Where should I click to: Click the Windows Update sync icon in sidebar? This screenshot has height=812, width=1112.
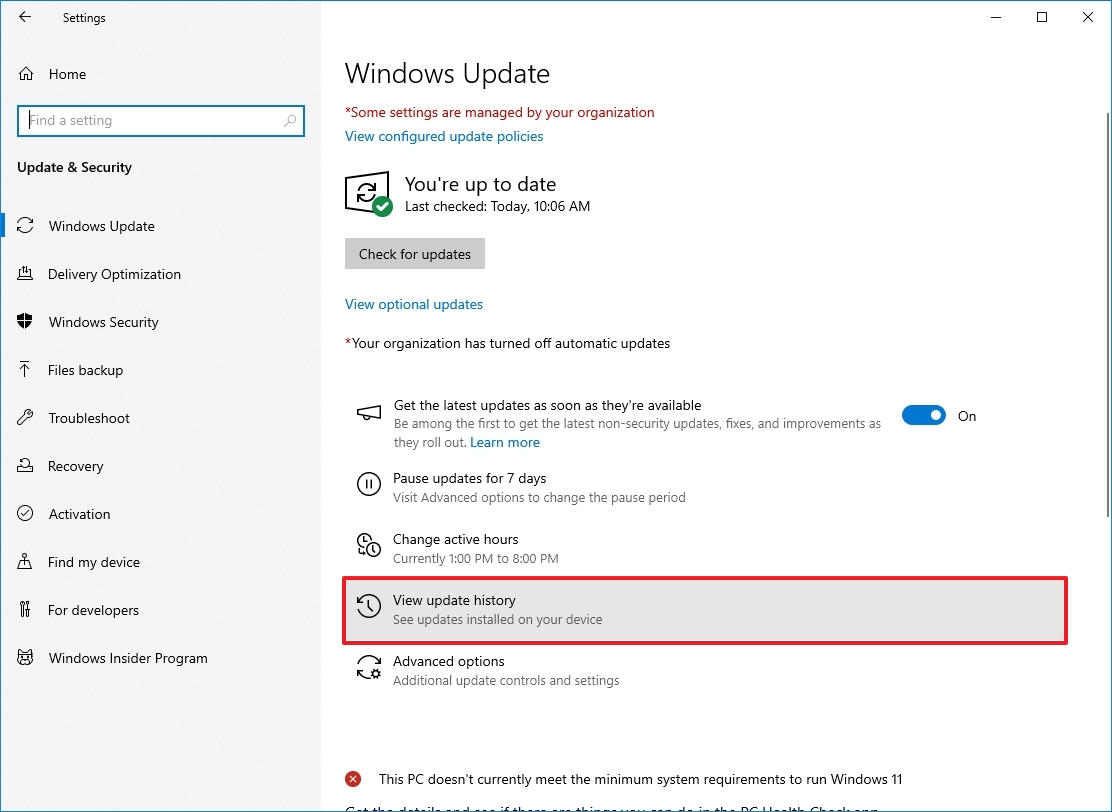pos(26,226)
